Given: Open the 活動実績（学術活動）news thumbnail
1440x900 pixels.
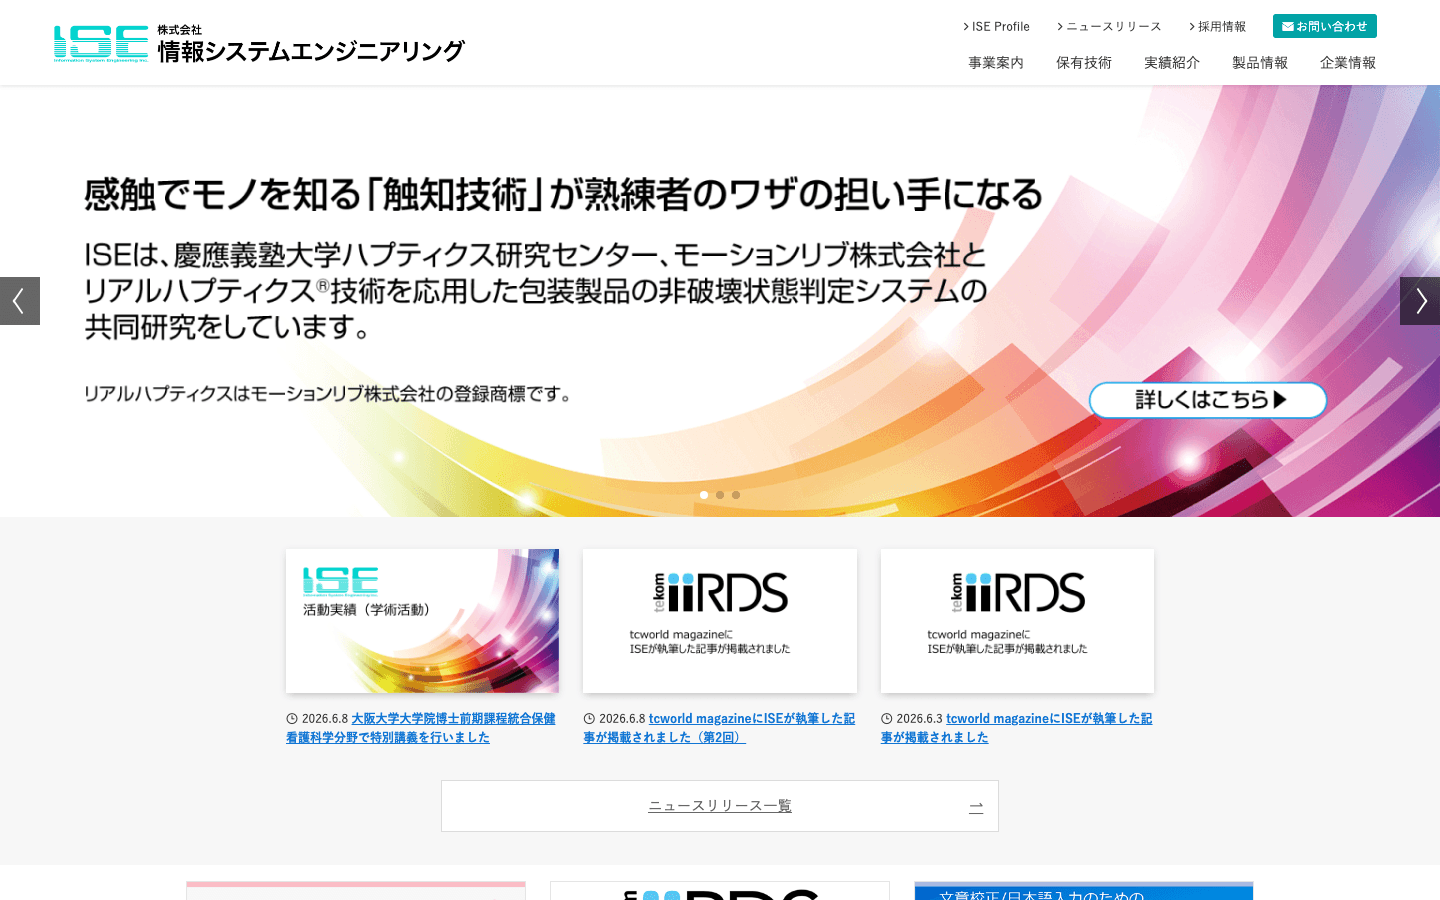Looking at the screenshot, I should tap(422, 621).
